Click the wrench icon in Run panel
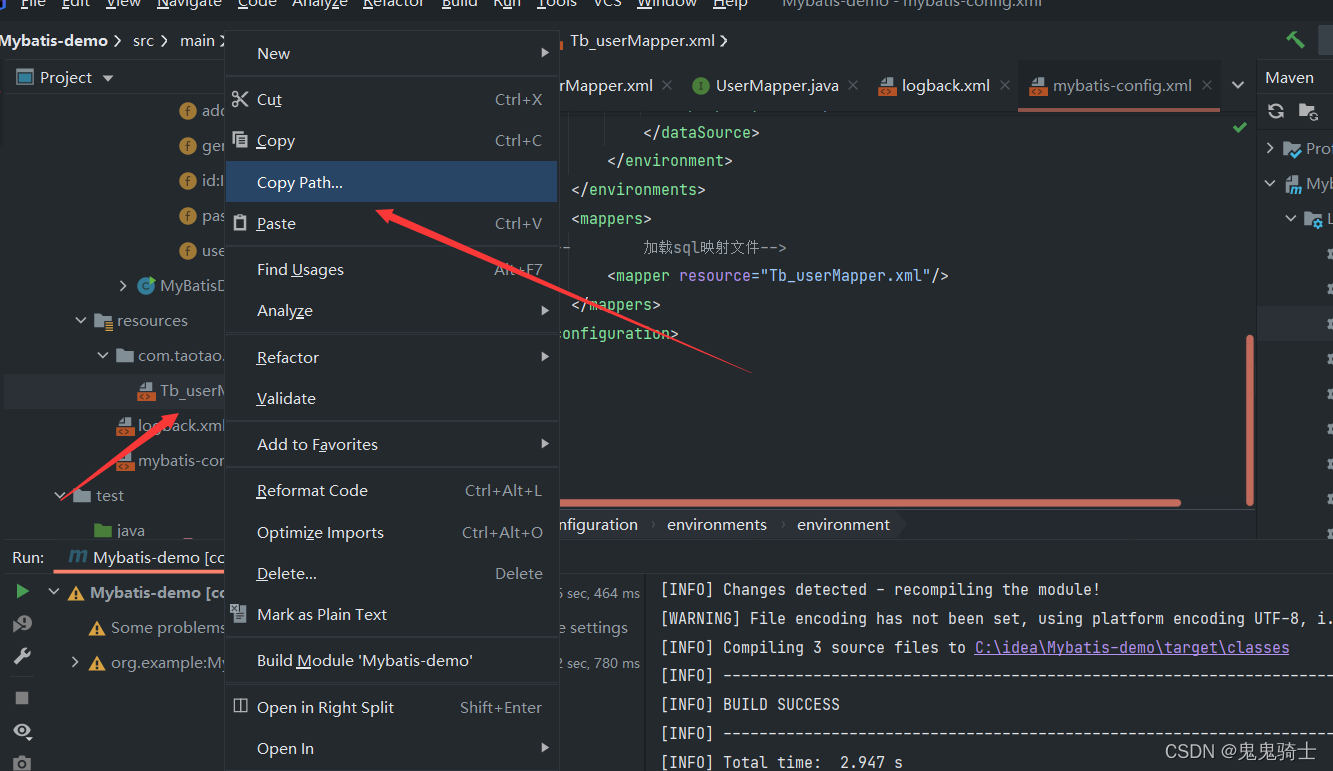 coord(22,657)
